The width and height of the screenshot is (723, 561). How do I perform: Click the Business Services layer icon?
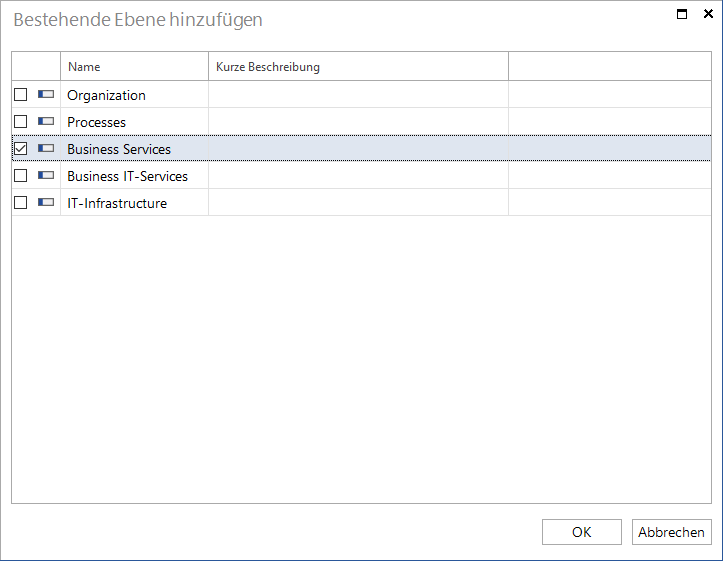pyautogui.click(x=46, y=148)
